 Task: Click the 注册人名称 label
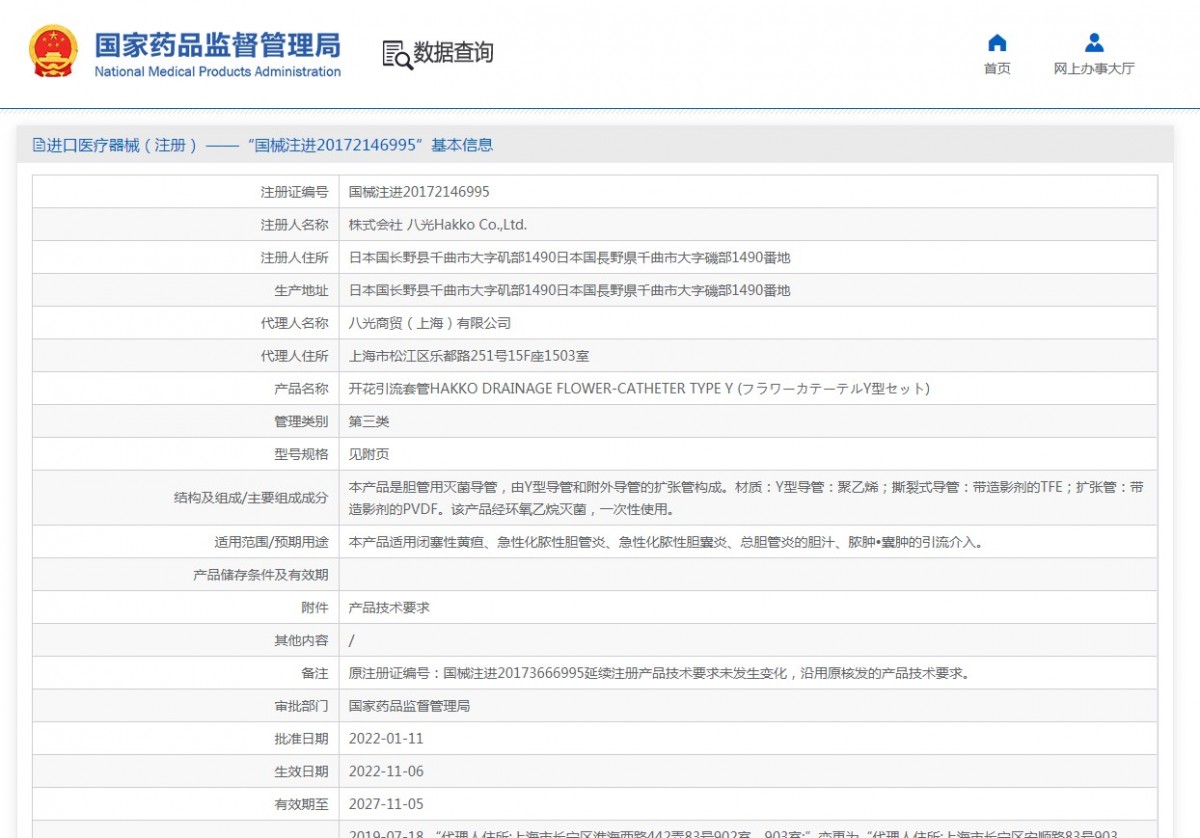point(294,225)
